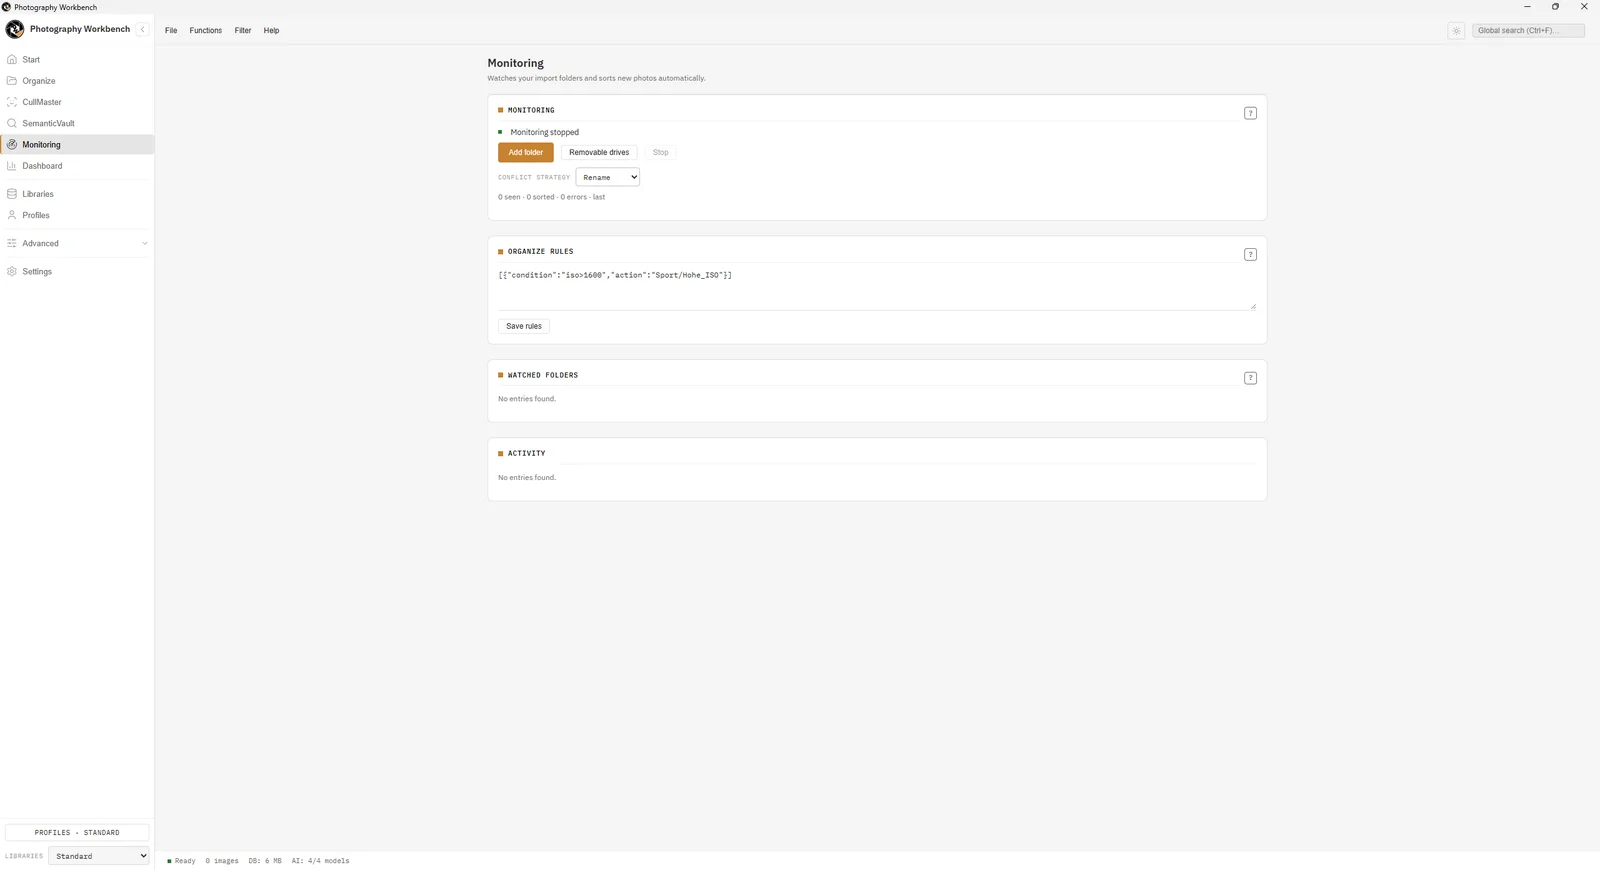Viewport: 1600px width, 870px height.
Task: Open the Functions menu
Action: point(206,31)
